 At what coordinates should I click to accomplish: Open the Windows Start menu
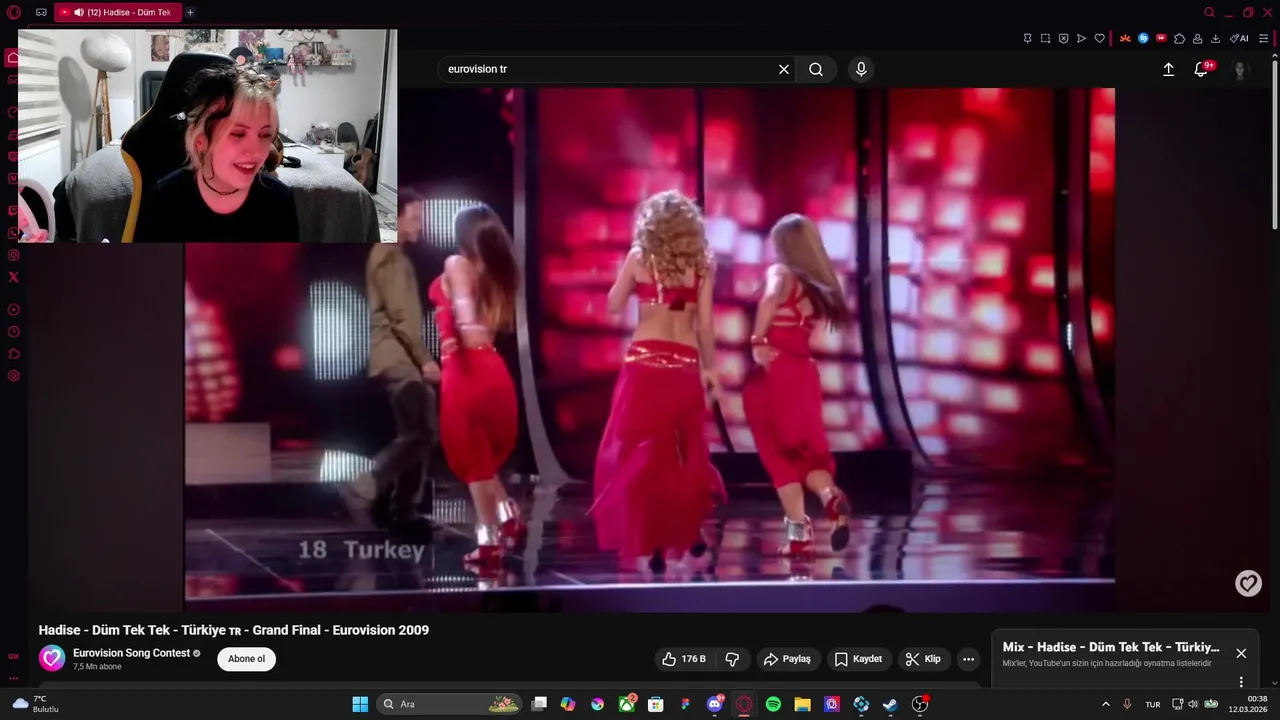[x=360, y=704]
